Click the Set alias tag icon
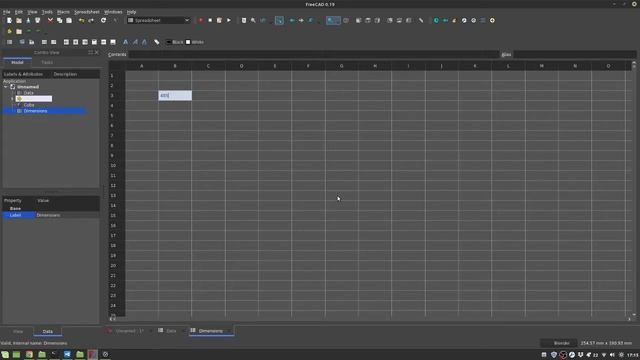Image resolution: width=640 pixels, height=360 pixels. tap(157, 42)
